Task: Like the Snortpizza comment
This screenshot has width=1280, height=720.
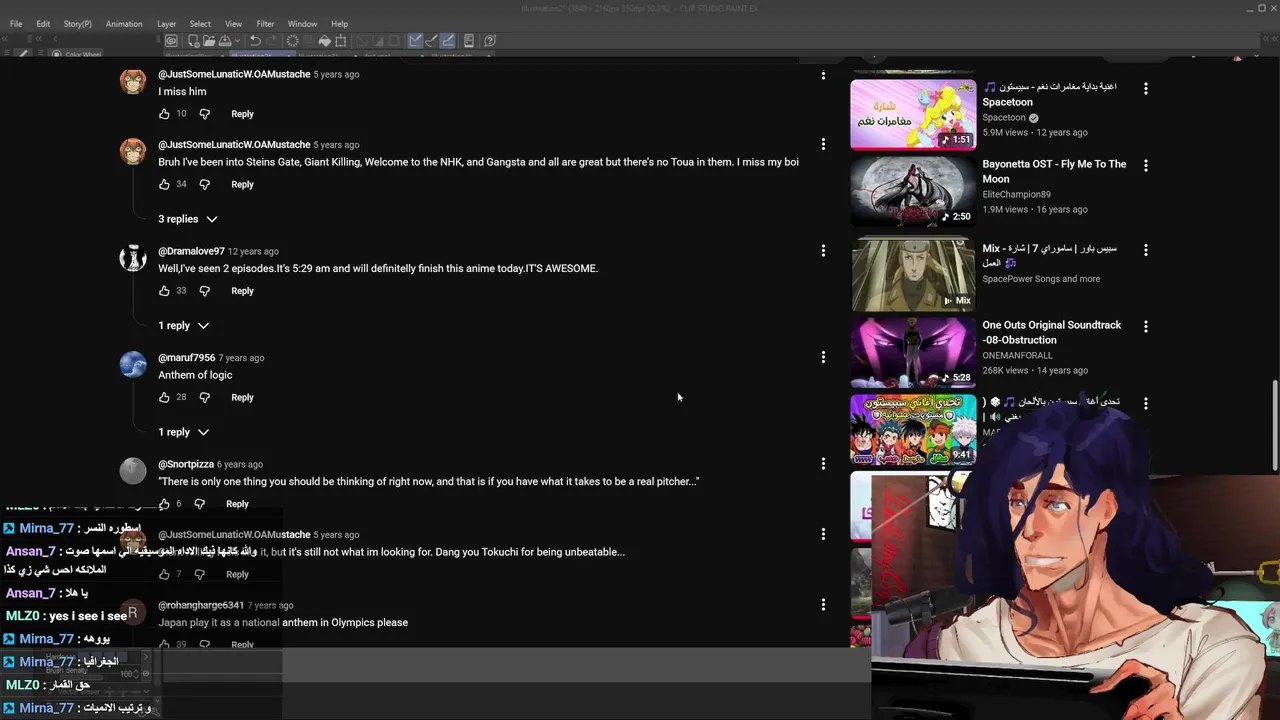Action: [x=164, y=504]
